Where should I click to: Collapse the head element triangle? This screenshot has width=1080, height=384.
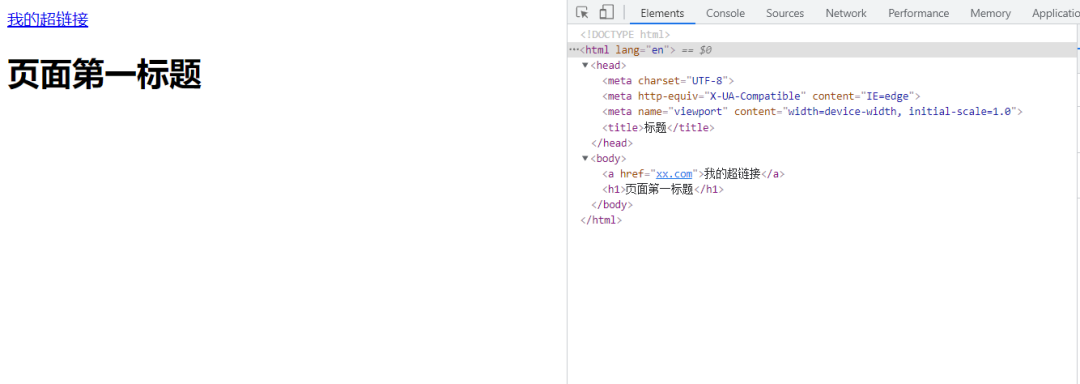(x=585, y=65)
